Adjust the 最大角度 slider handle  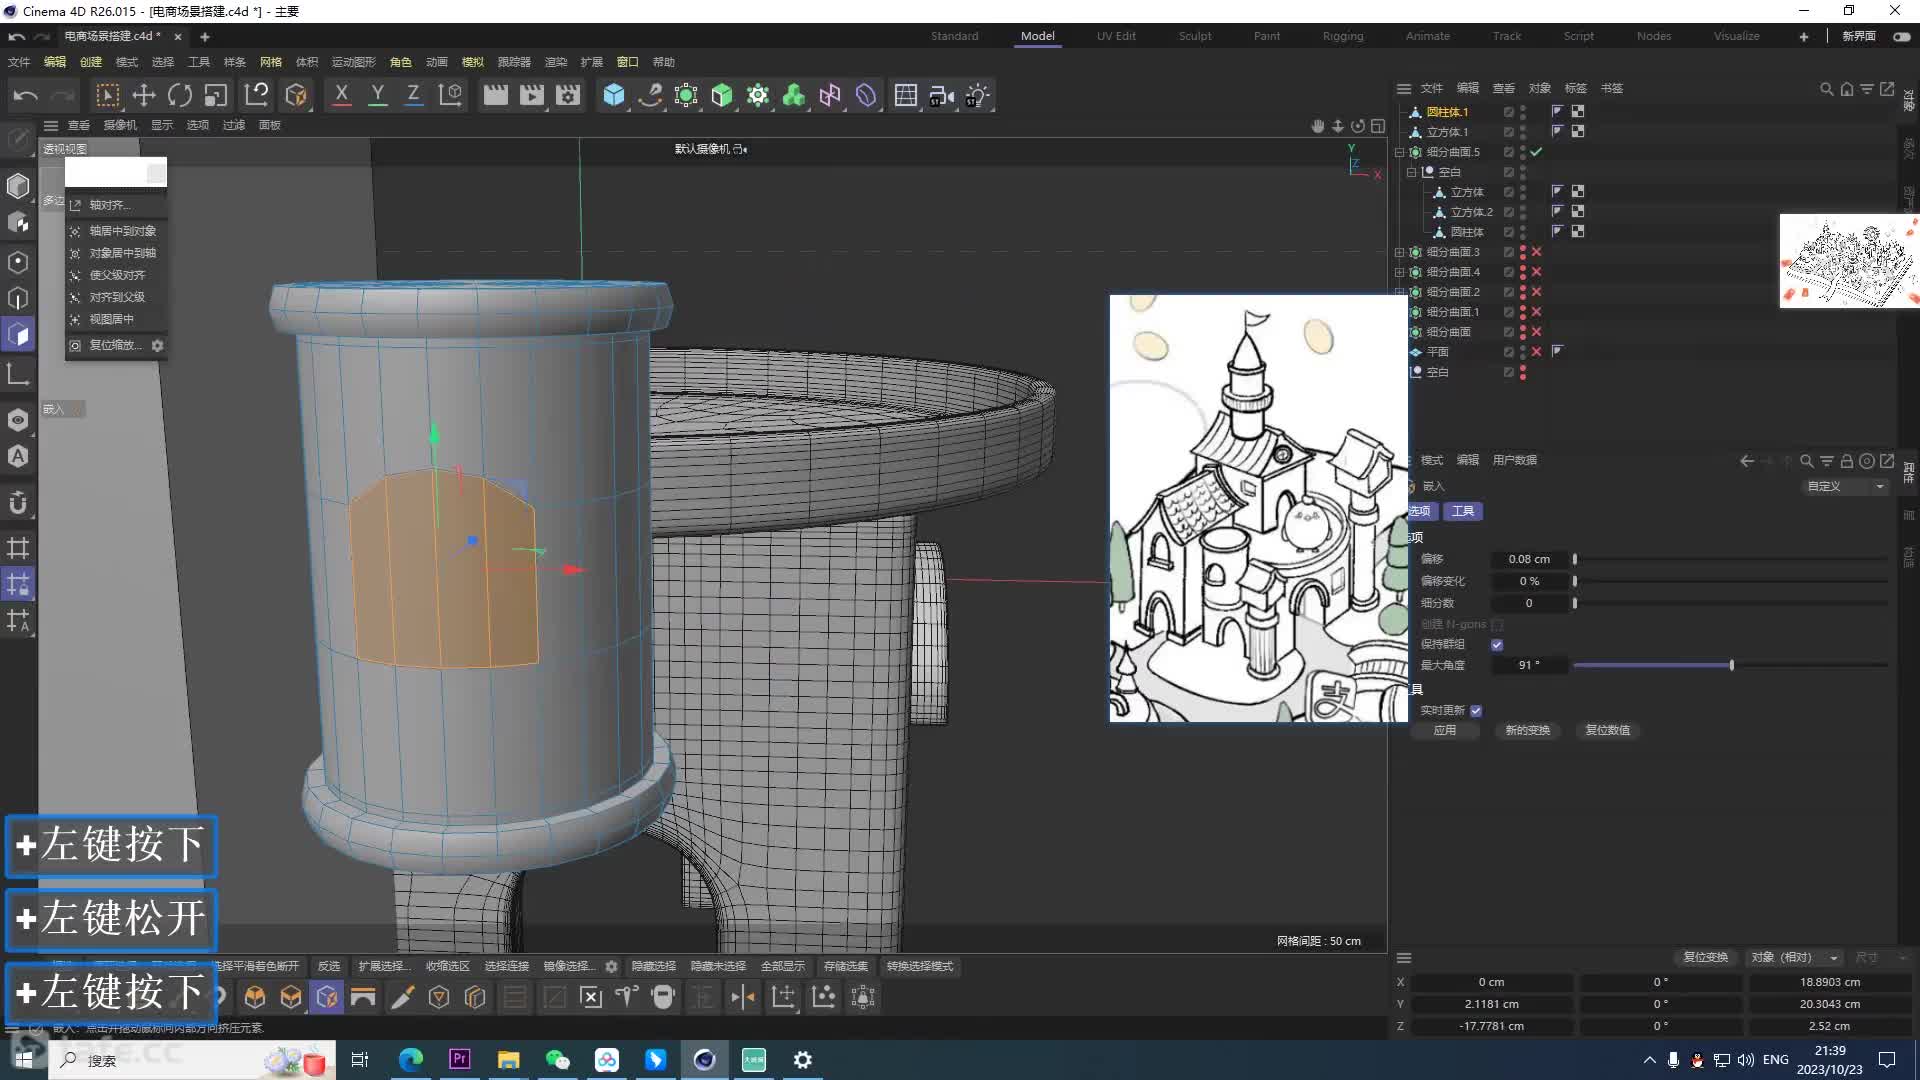(x=1732, y=666)
